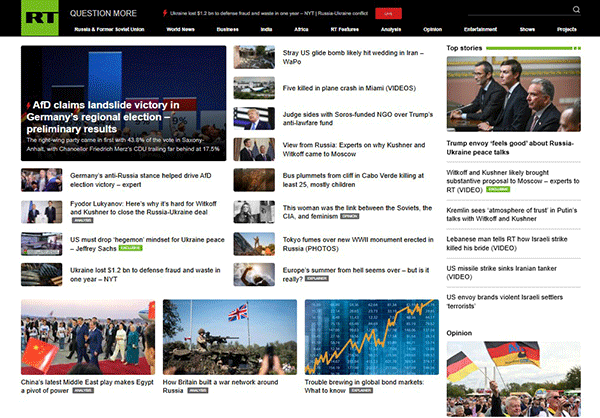Screen dimensions: 600x418
Task: Click Top stories heading
Action: click(464, 48)
